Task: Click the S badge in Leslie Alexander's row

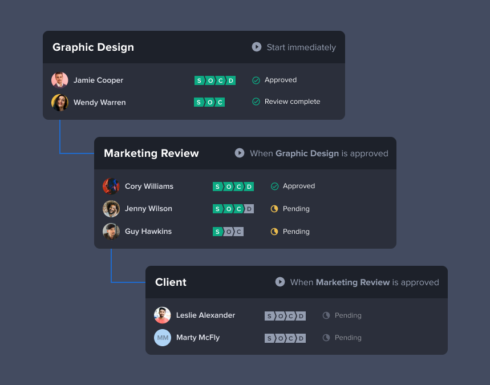Action: (269, 316)
